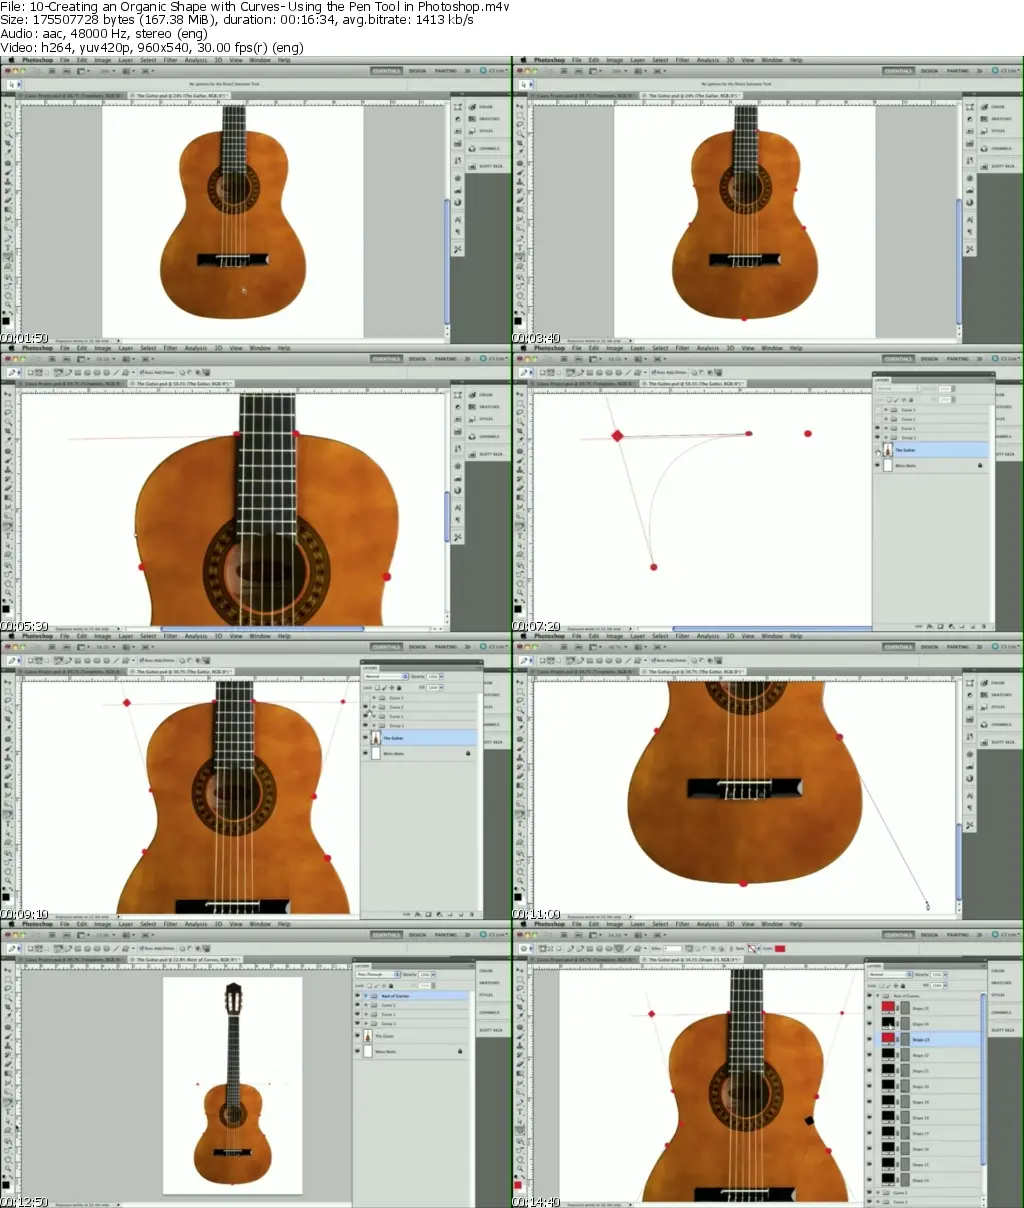Click the new layer icon in 00:07:20 frame

pos(972,626)
